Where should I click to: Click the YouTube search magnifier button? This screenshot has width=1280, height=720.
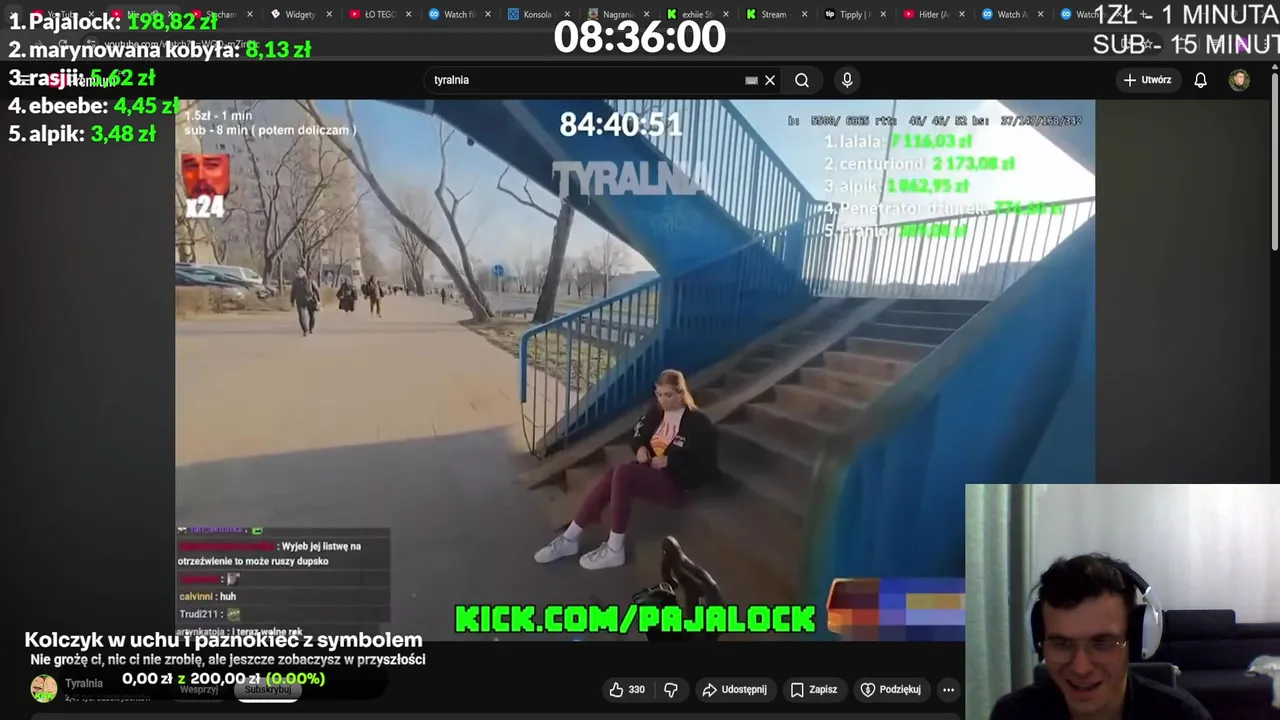[x=802, y=80]
